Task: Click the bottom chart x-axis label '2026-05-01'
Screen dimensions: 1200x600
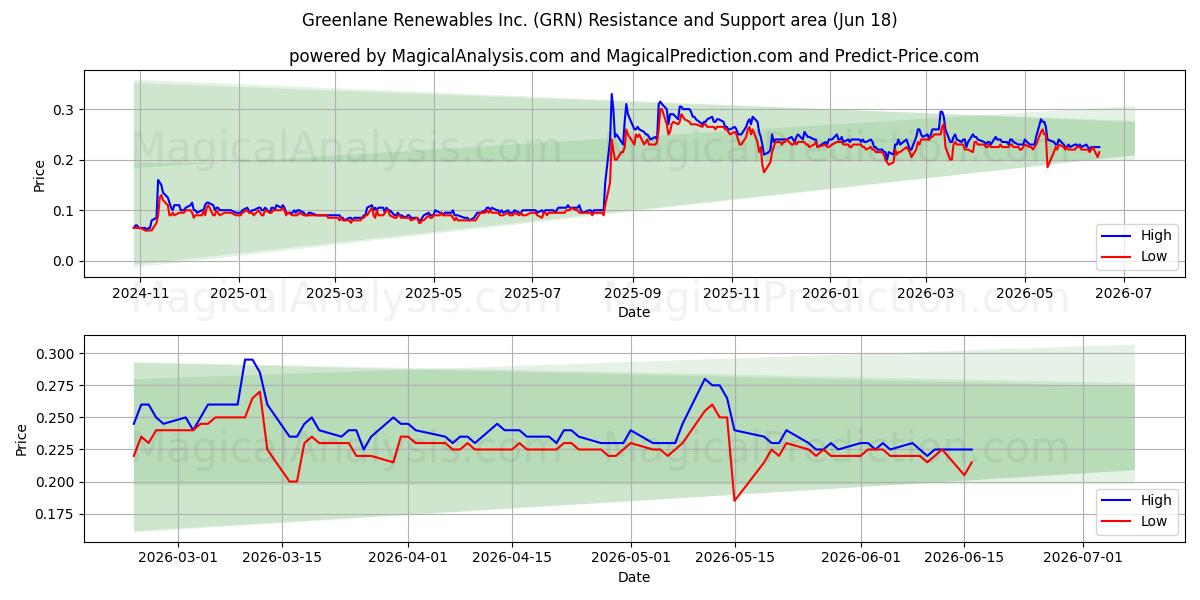Action: (631, 558)
